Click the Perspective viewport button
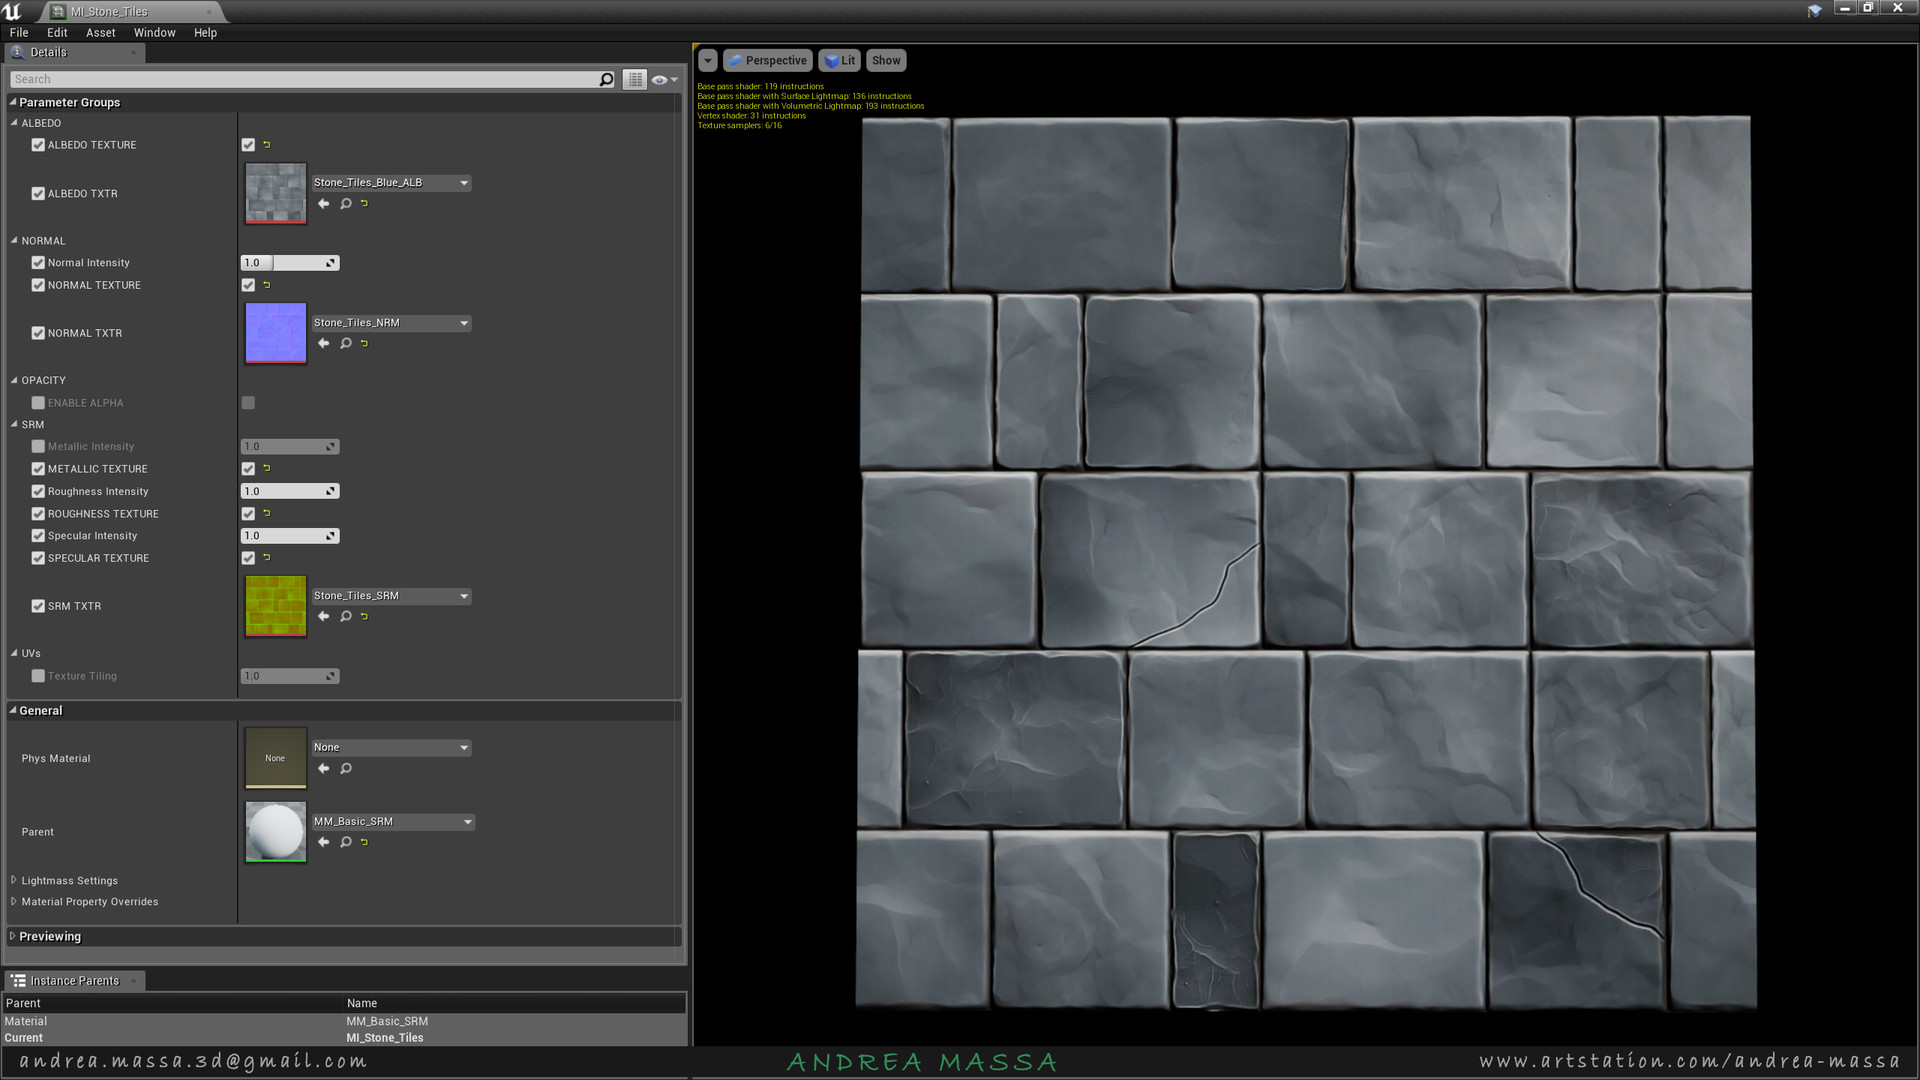 (767, 60)
